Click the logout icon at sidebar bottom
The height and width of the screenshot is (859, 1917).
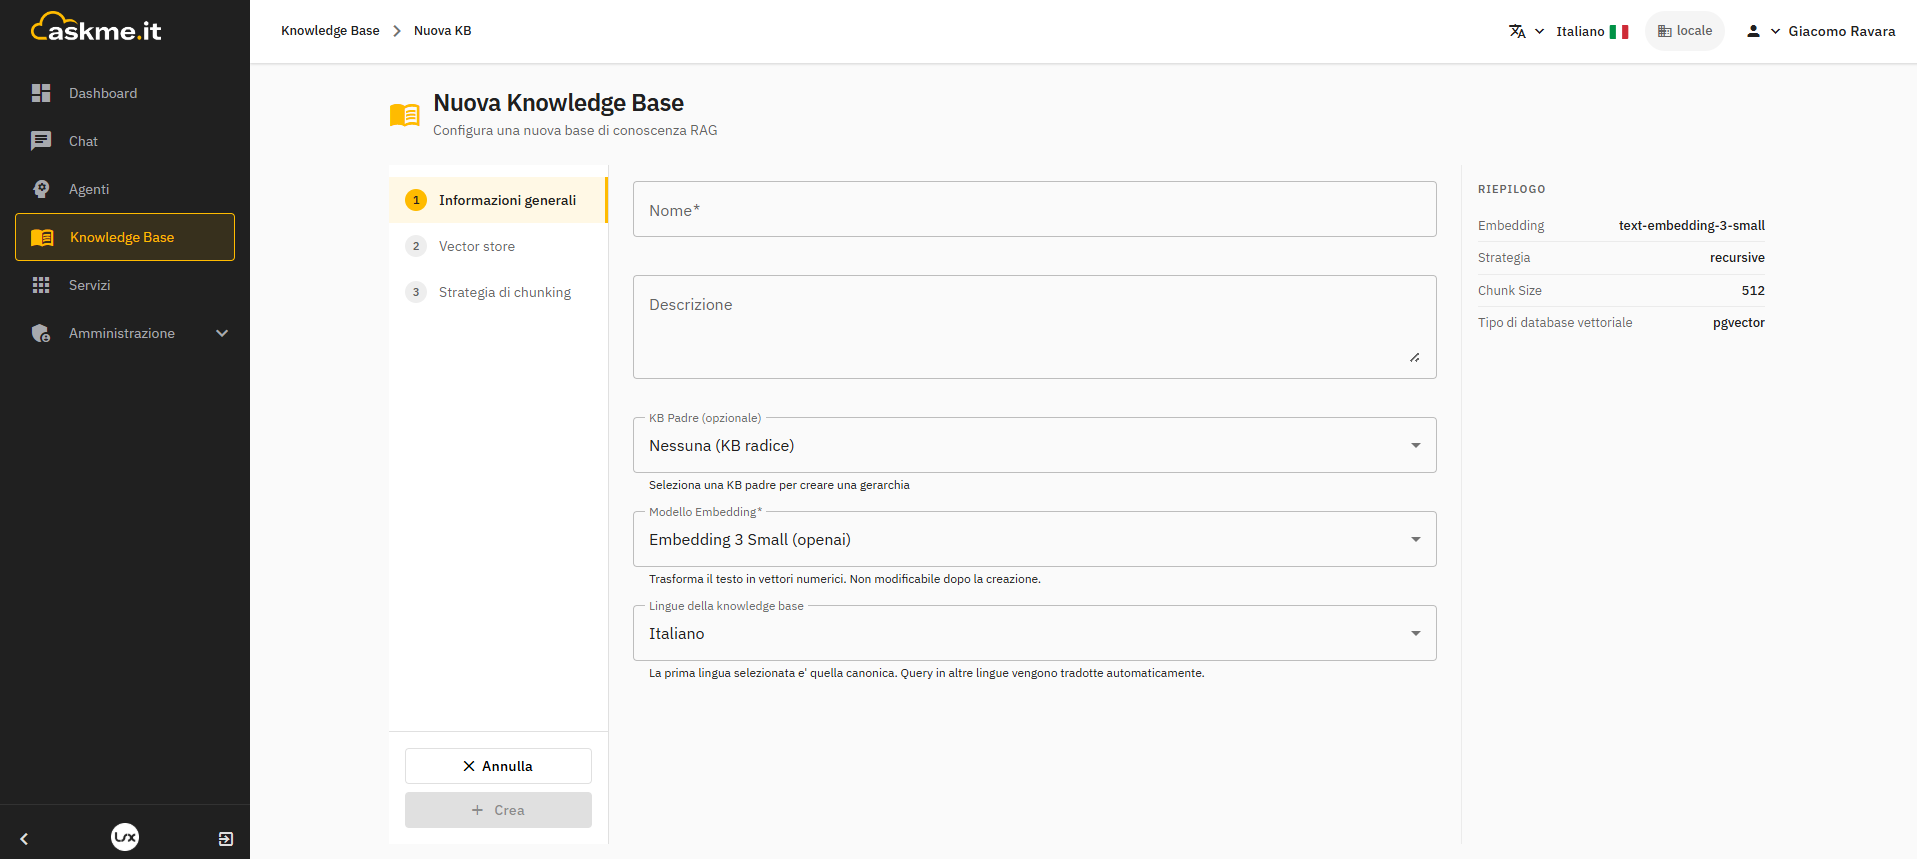click(226, 839)
